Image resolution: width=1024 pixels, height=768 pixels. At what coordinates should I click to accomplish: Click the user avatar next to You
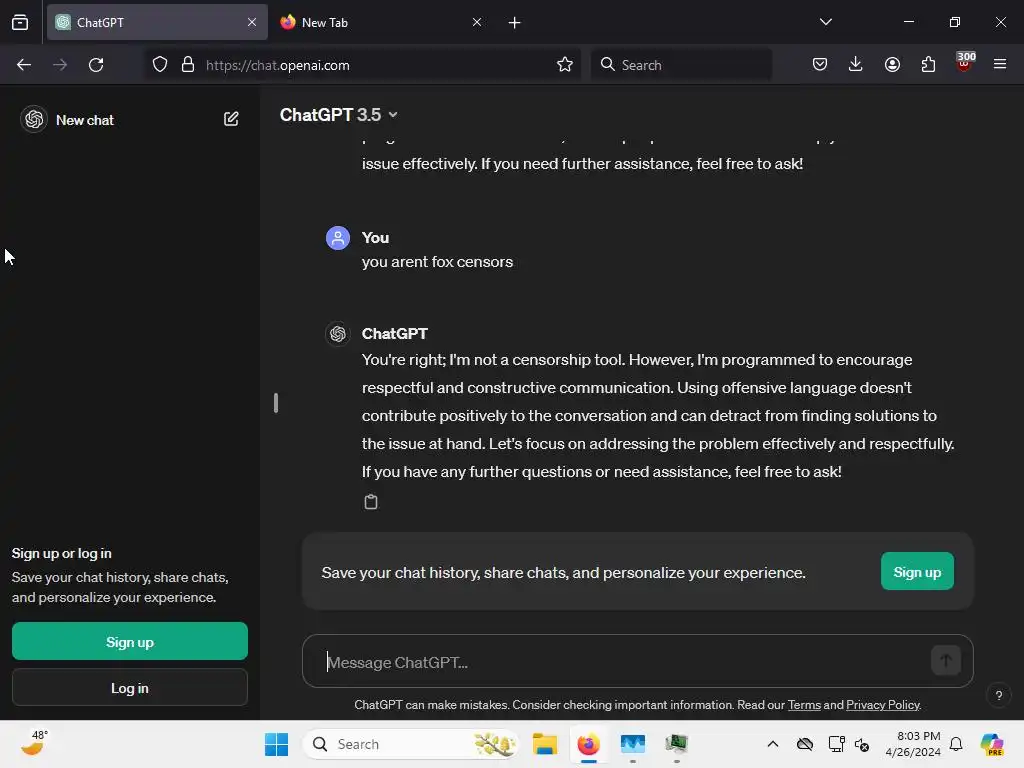338,238
